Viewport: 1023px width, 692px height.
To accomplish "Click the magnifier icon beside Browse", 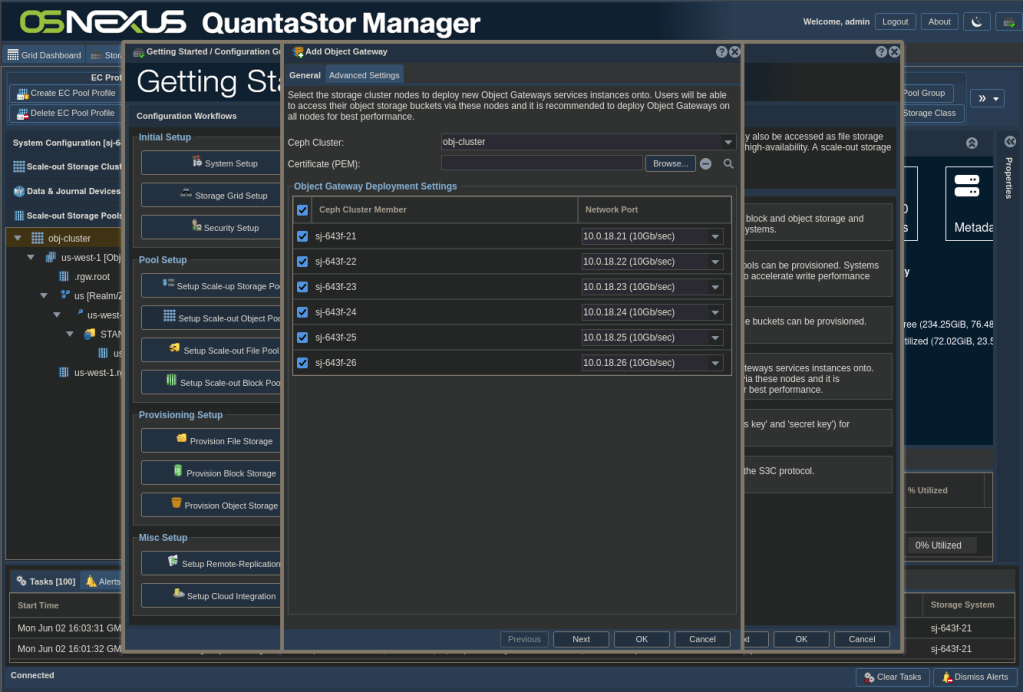I will pyautogui.click(x=729, y=164).
